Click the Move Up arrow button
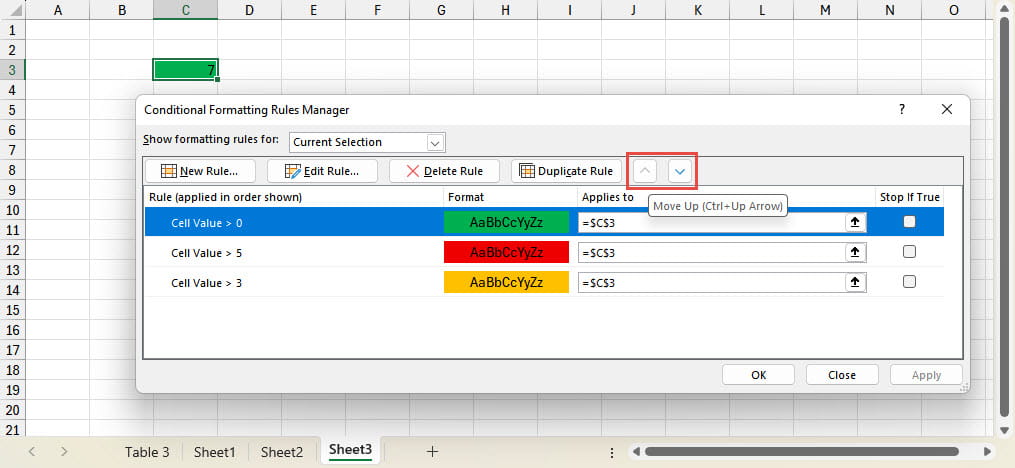 pyautogui.click(x=645, y=171)
